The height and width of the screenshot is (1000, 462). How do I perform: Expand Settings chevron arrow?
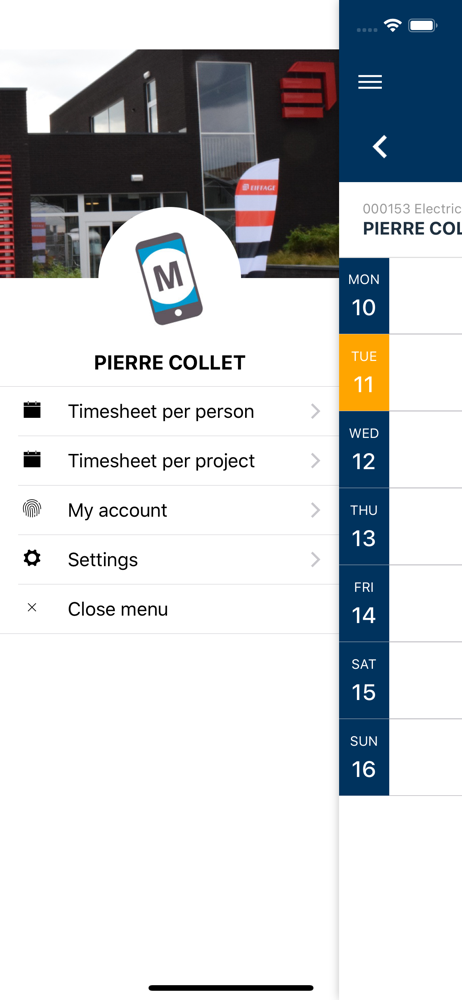click(315, 559)
